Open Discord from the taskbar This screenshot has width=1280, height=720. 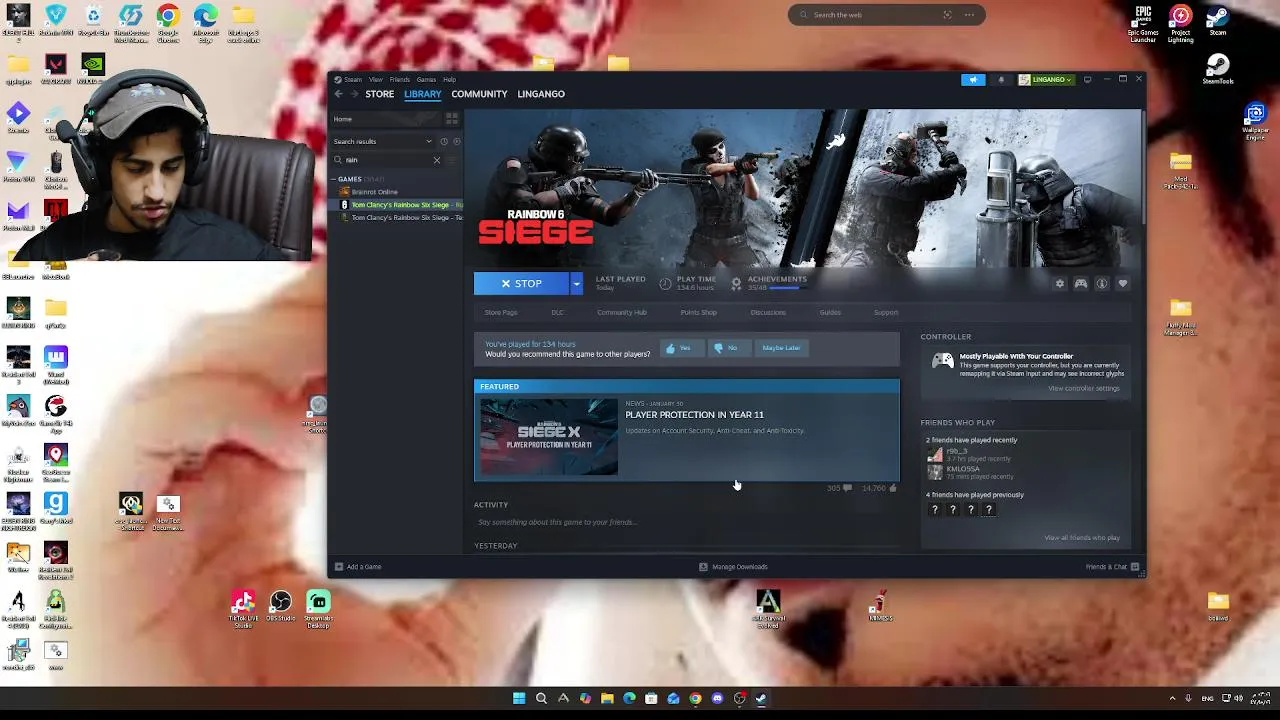point(717,699)
